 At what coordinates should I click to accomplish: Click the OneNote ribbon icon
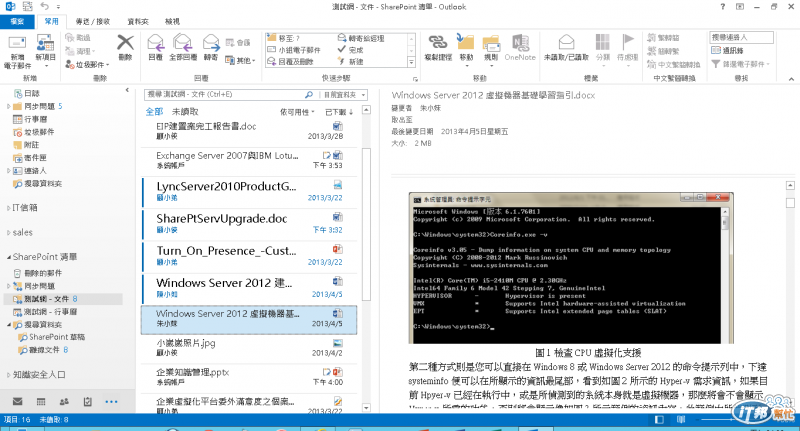click(x=520, y=43)
